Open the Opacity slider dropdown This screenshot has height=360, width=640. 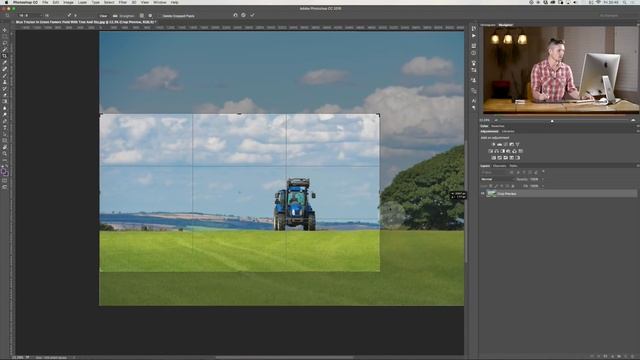coord(543,179)
